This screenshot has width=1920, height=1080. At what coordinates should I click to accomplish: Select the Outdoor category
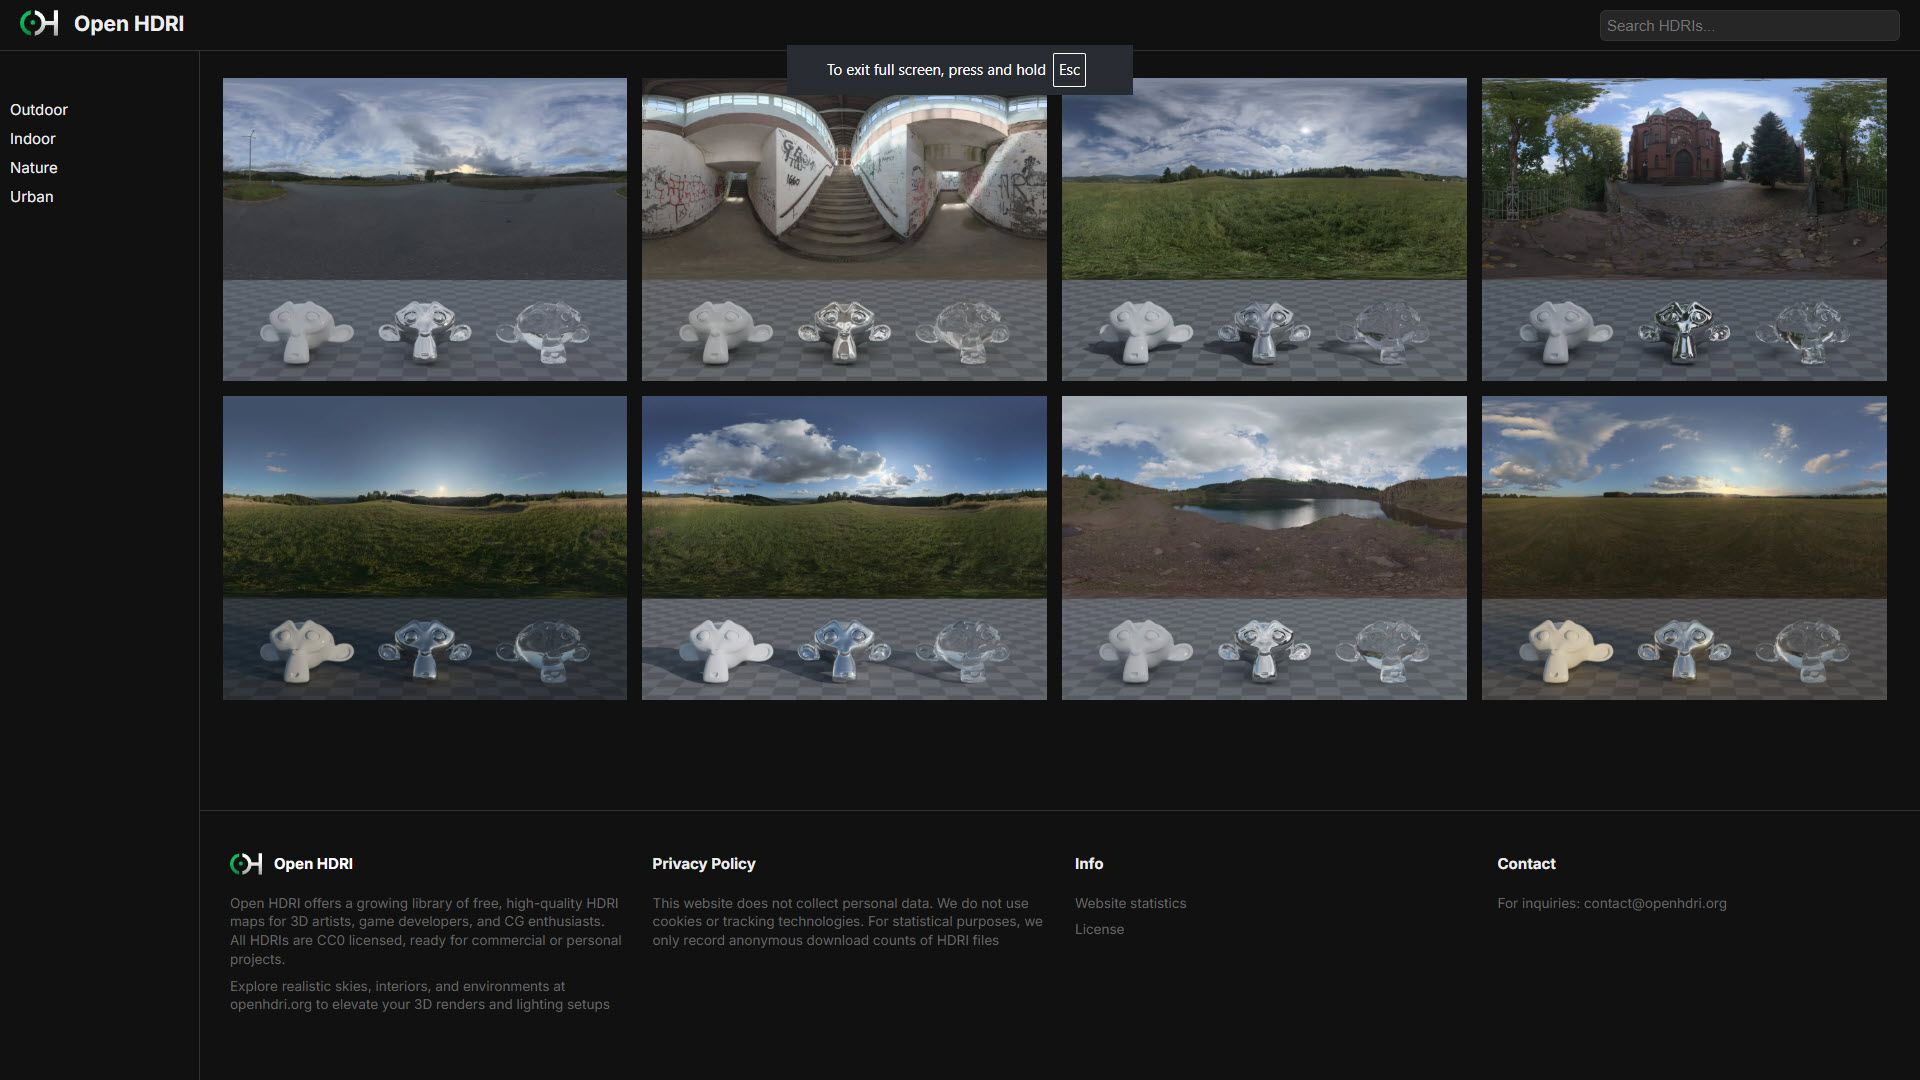(39, 110)
